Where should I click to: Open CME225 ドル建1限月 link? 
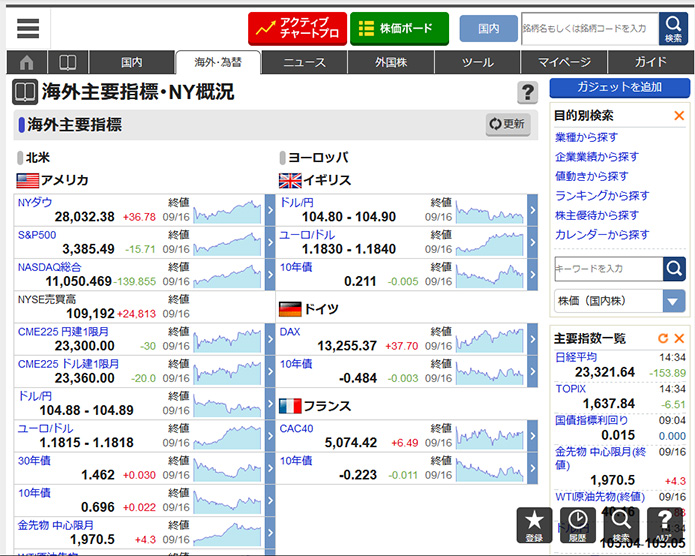(68, 364)
